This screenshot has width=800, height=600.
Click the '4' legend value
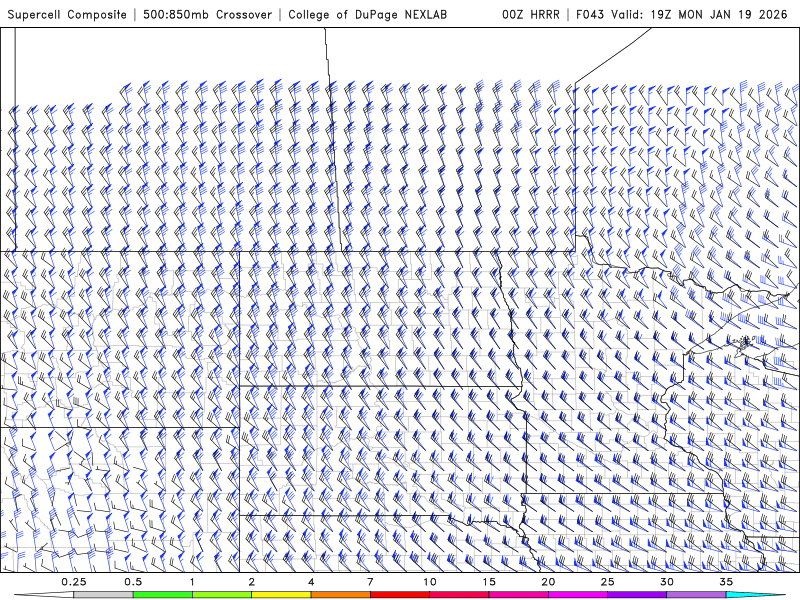pyautogui.click(x=311, y=582)
